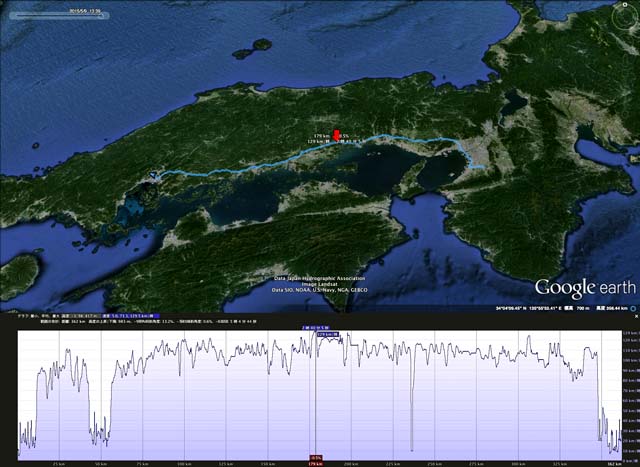Click the track start icon at the route's west end

pyautogui.click(x=153, y=175)
